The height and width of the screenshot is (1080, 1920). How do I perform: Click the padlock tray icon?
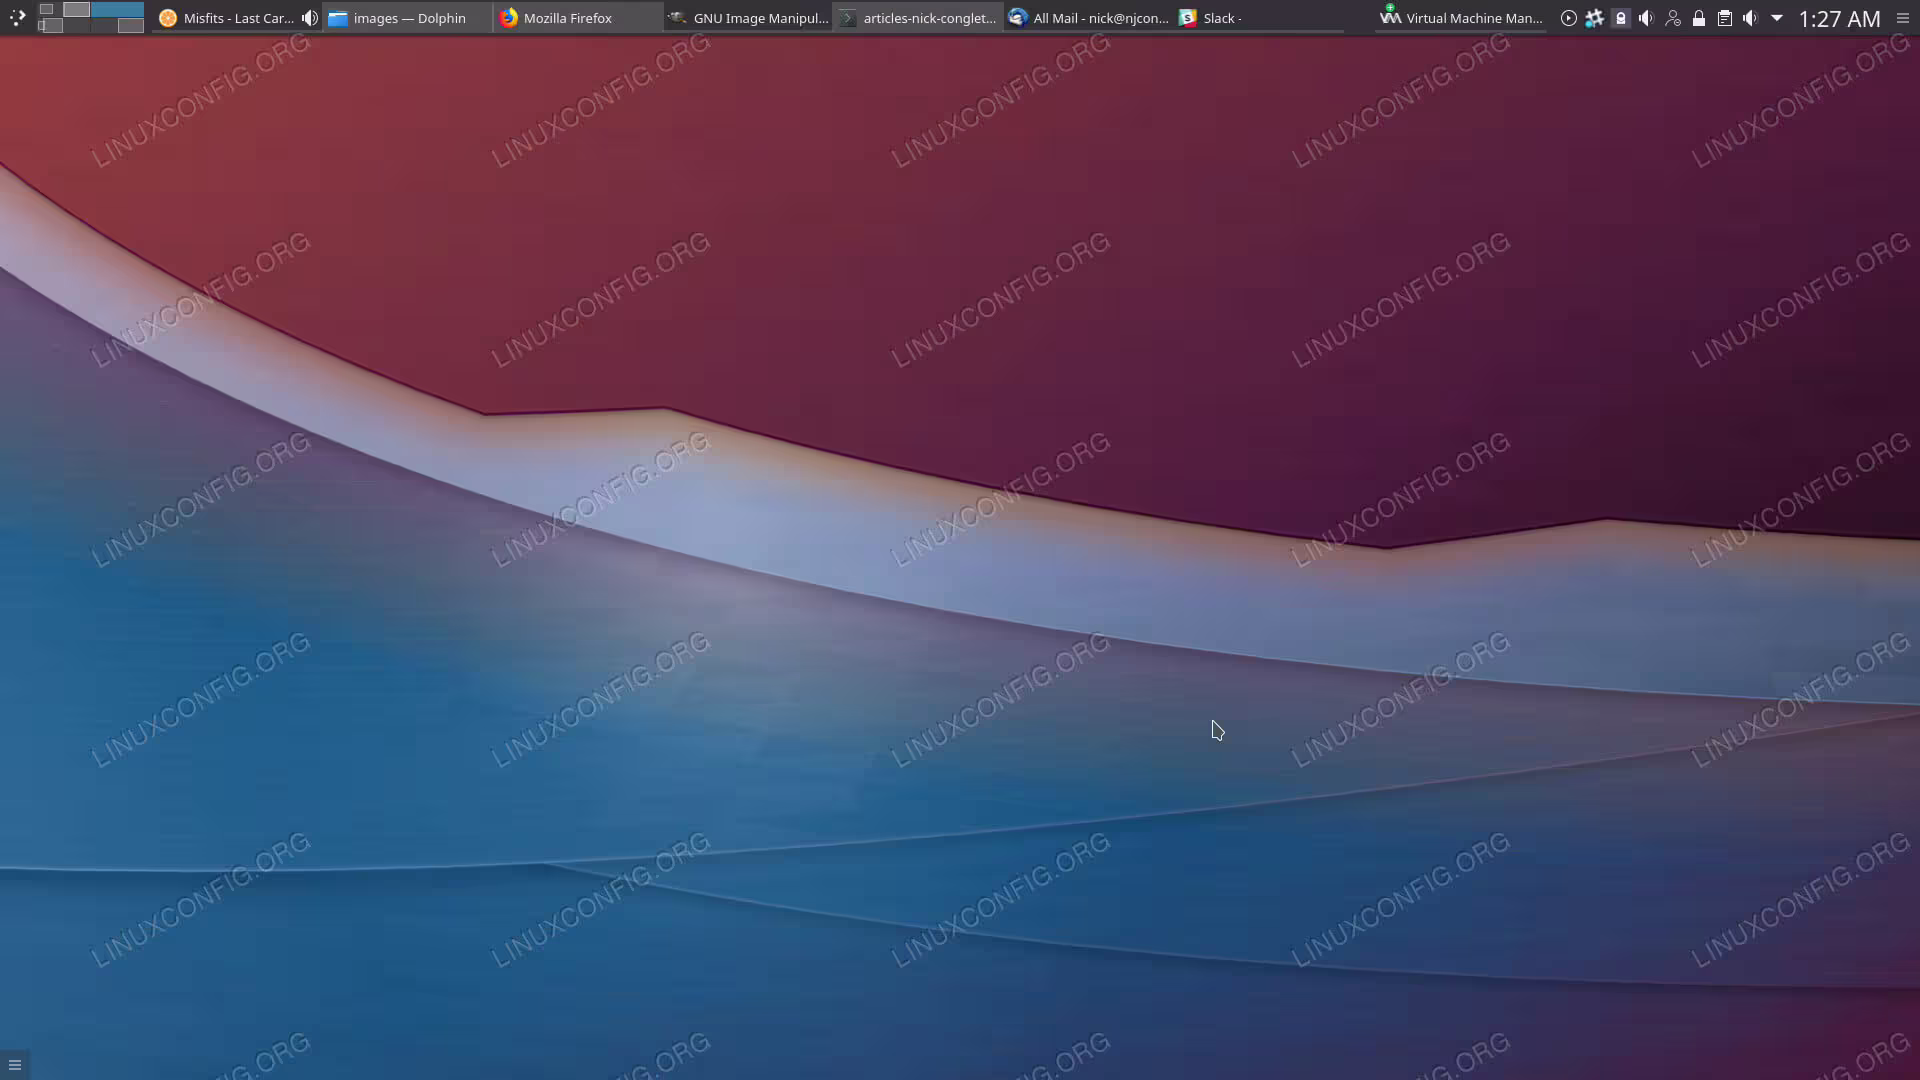[1699, 18]
